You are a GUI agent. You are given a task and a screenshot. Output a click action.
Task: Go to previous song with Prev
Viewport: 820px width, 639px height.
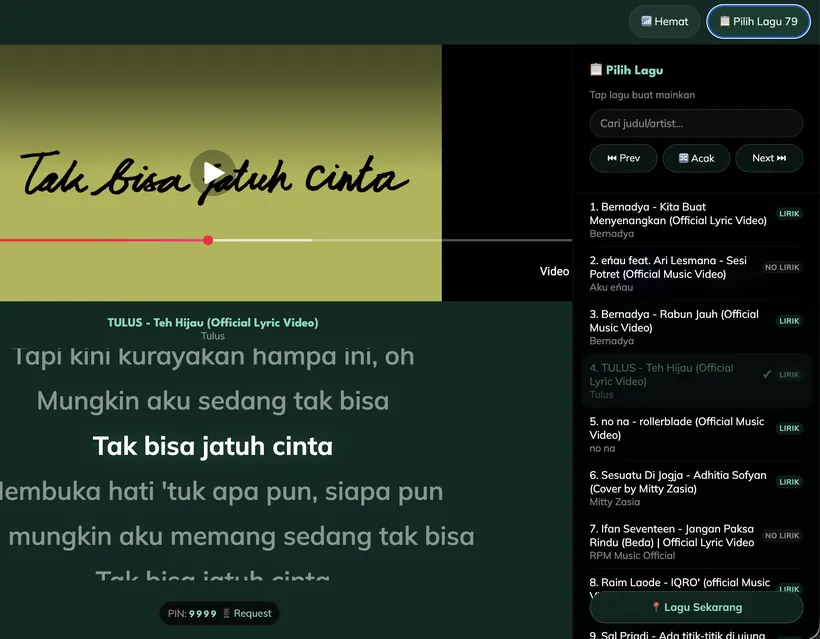(x=623, y=158)
